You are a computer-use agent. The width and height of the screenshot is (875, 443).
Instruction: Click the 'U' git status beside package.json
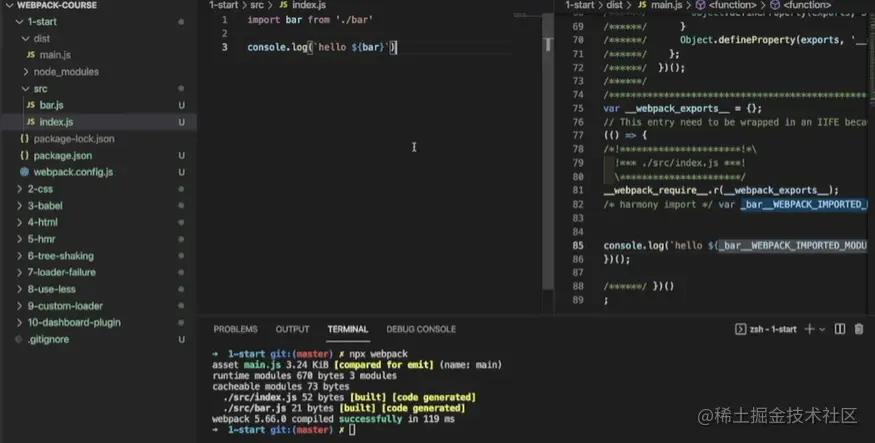[x=181, y=156]
